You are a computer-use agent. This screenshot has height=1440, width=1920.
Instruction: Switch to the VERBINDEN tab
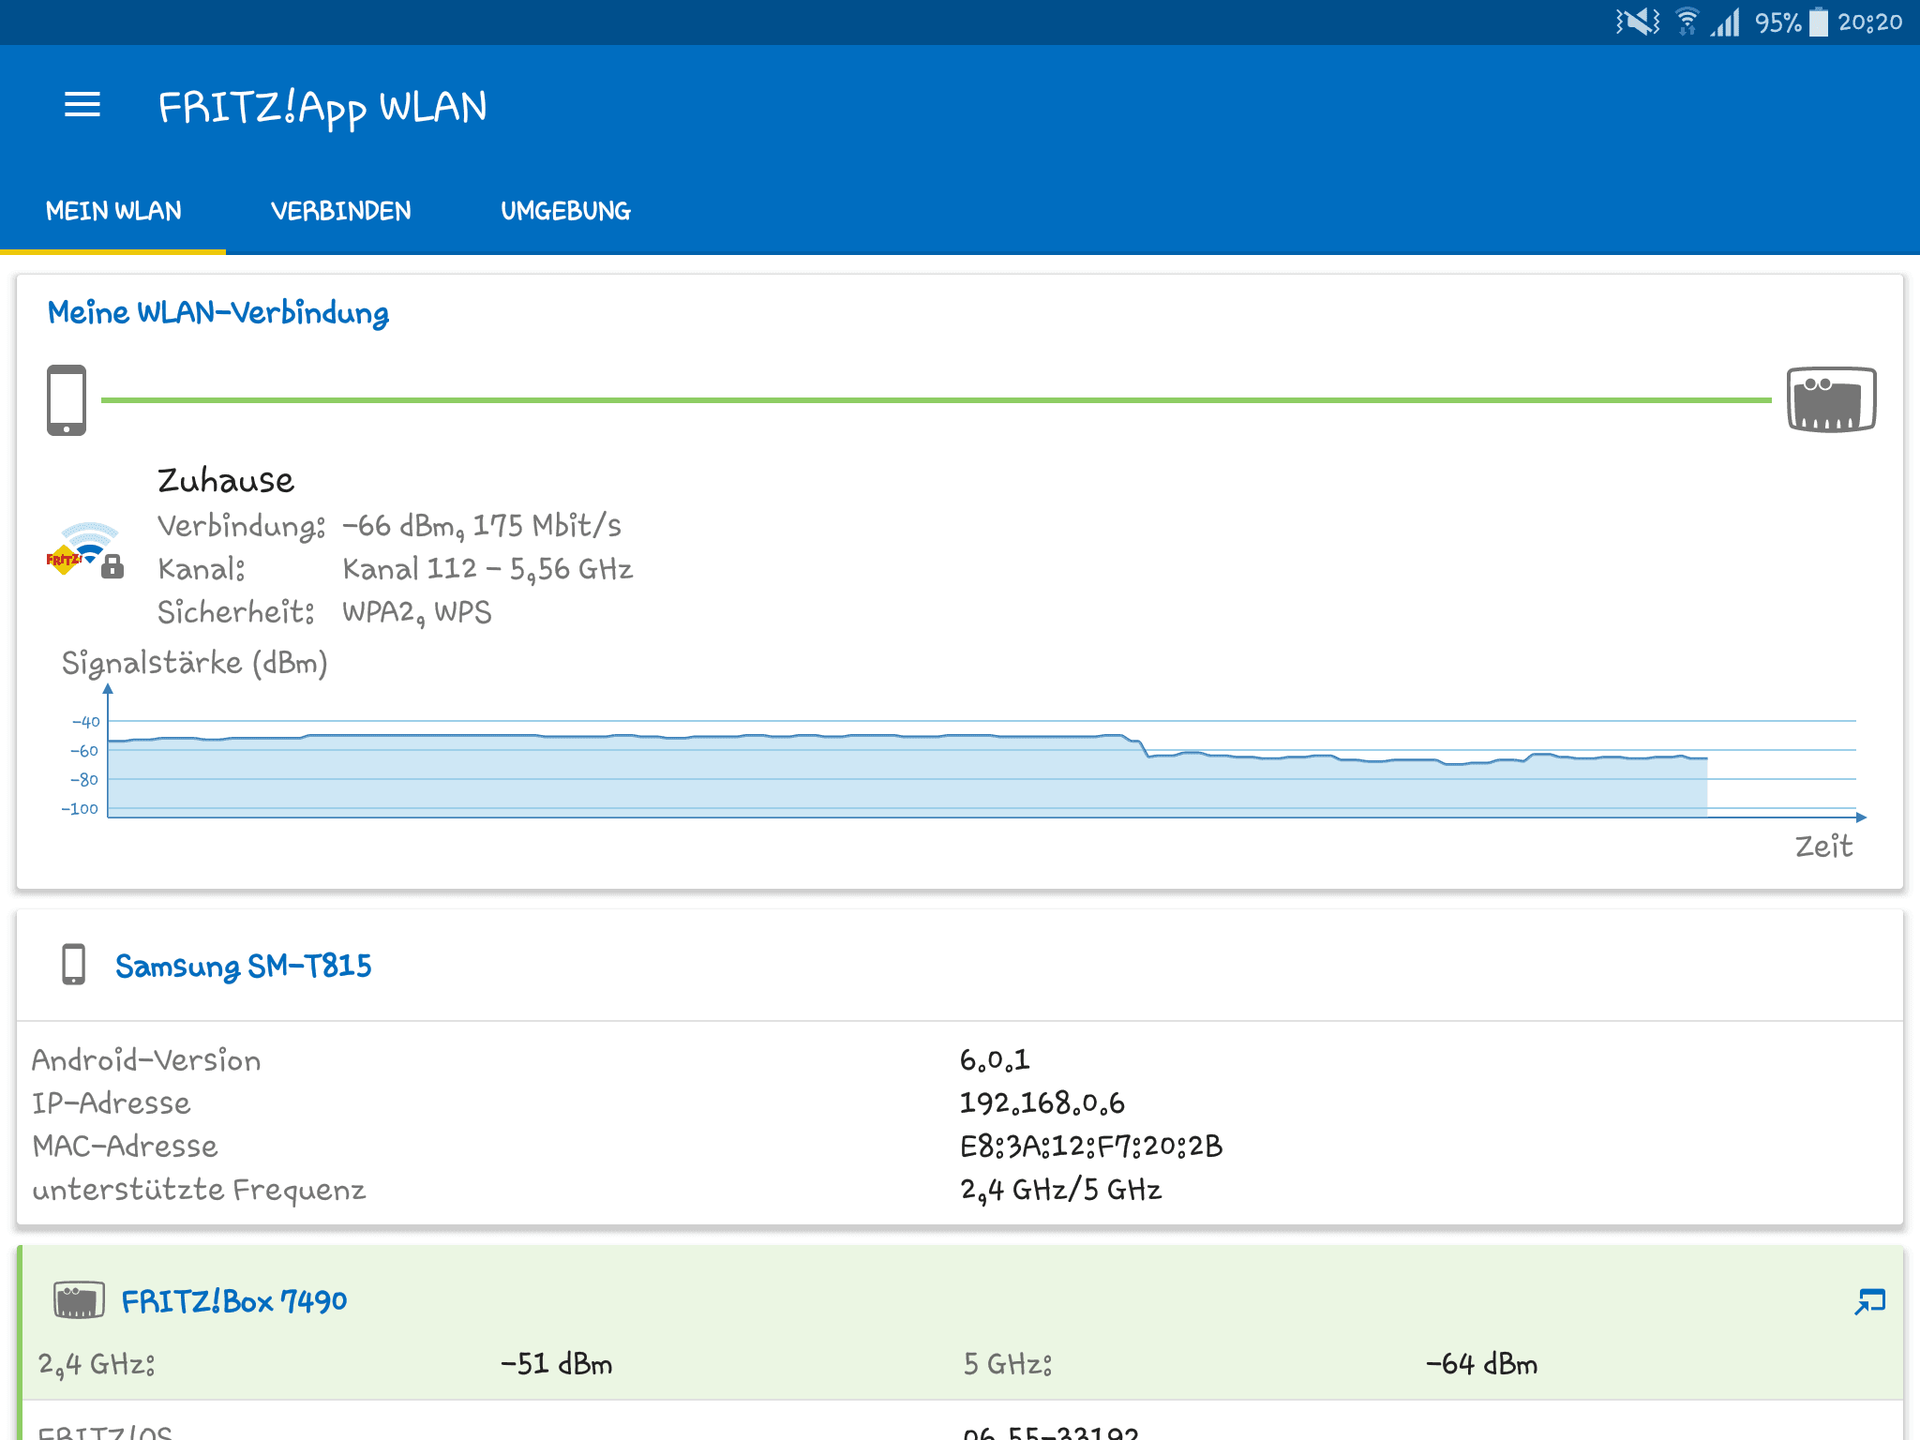340,211
